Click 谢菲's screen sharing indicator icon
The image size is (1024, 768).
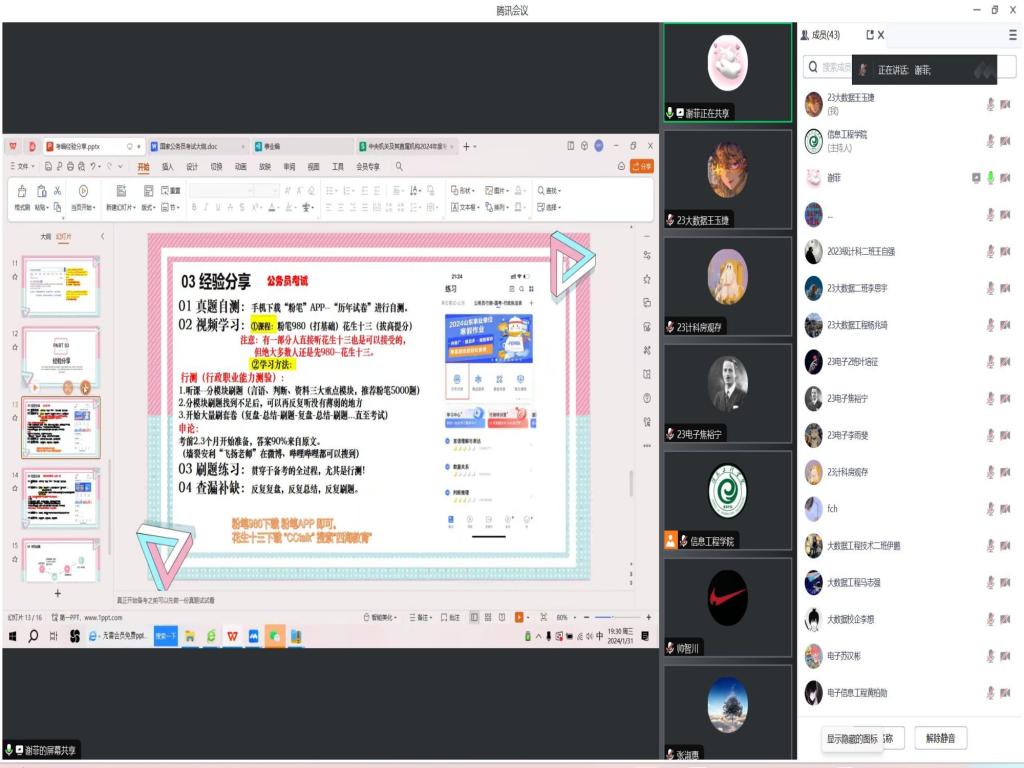[976, 178]
